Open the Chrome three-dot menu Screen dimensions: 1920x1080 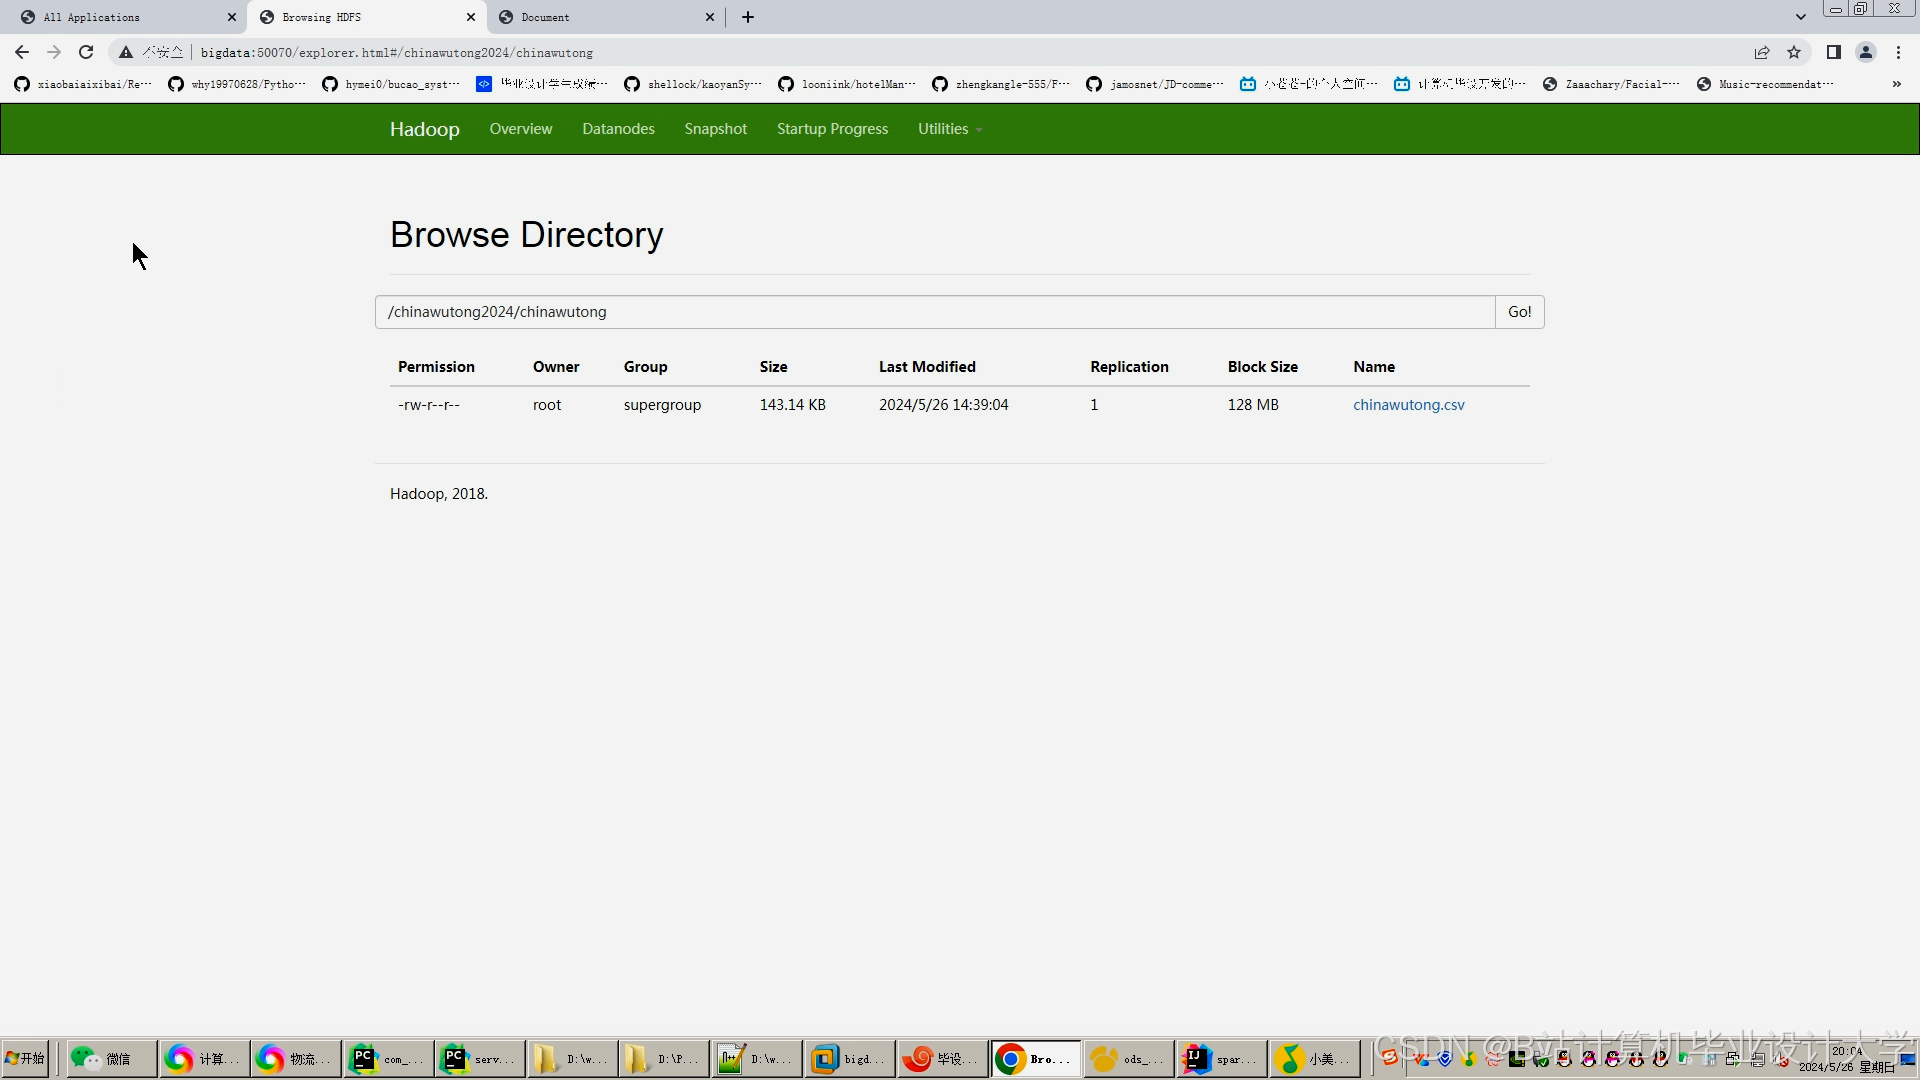(1898, 52)
